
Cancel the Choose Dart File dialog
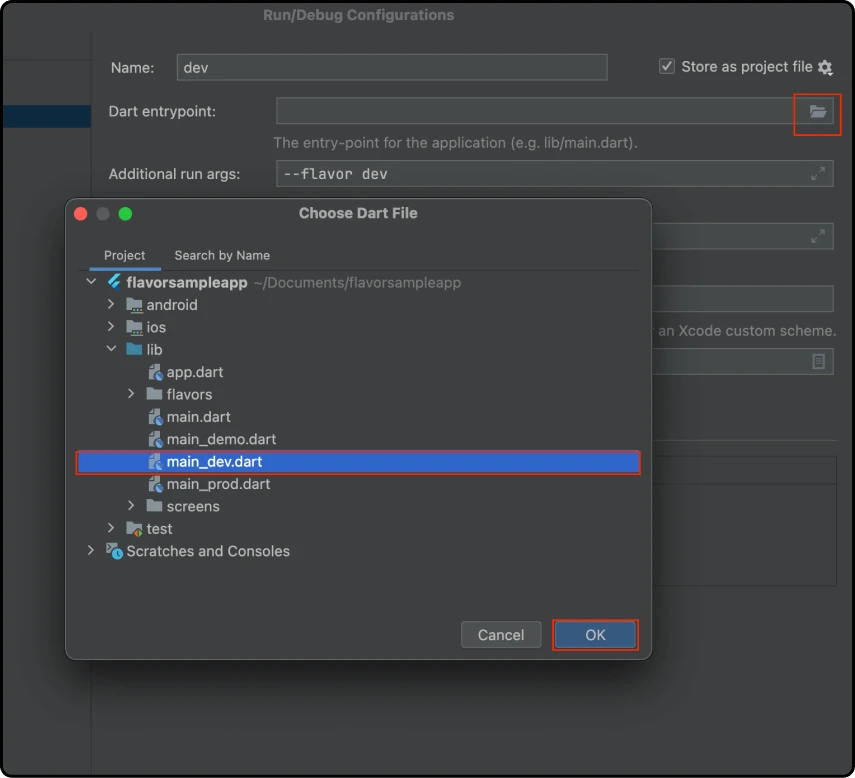coord(501,634)
